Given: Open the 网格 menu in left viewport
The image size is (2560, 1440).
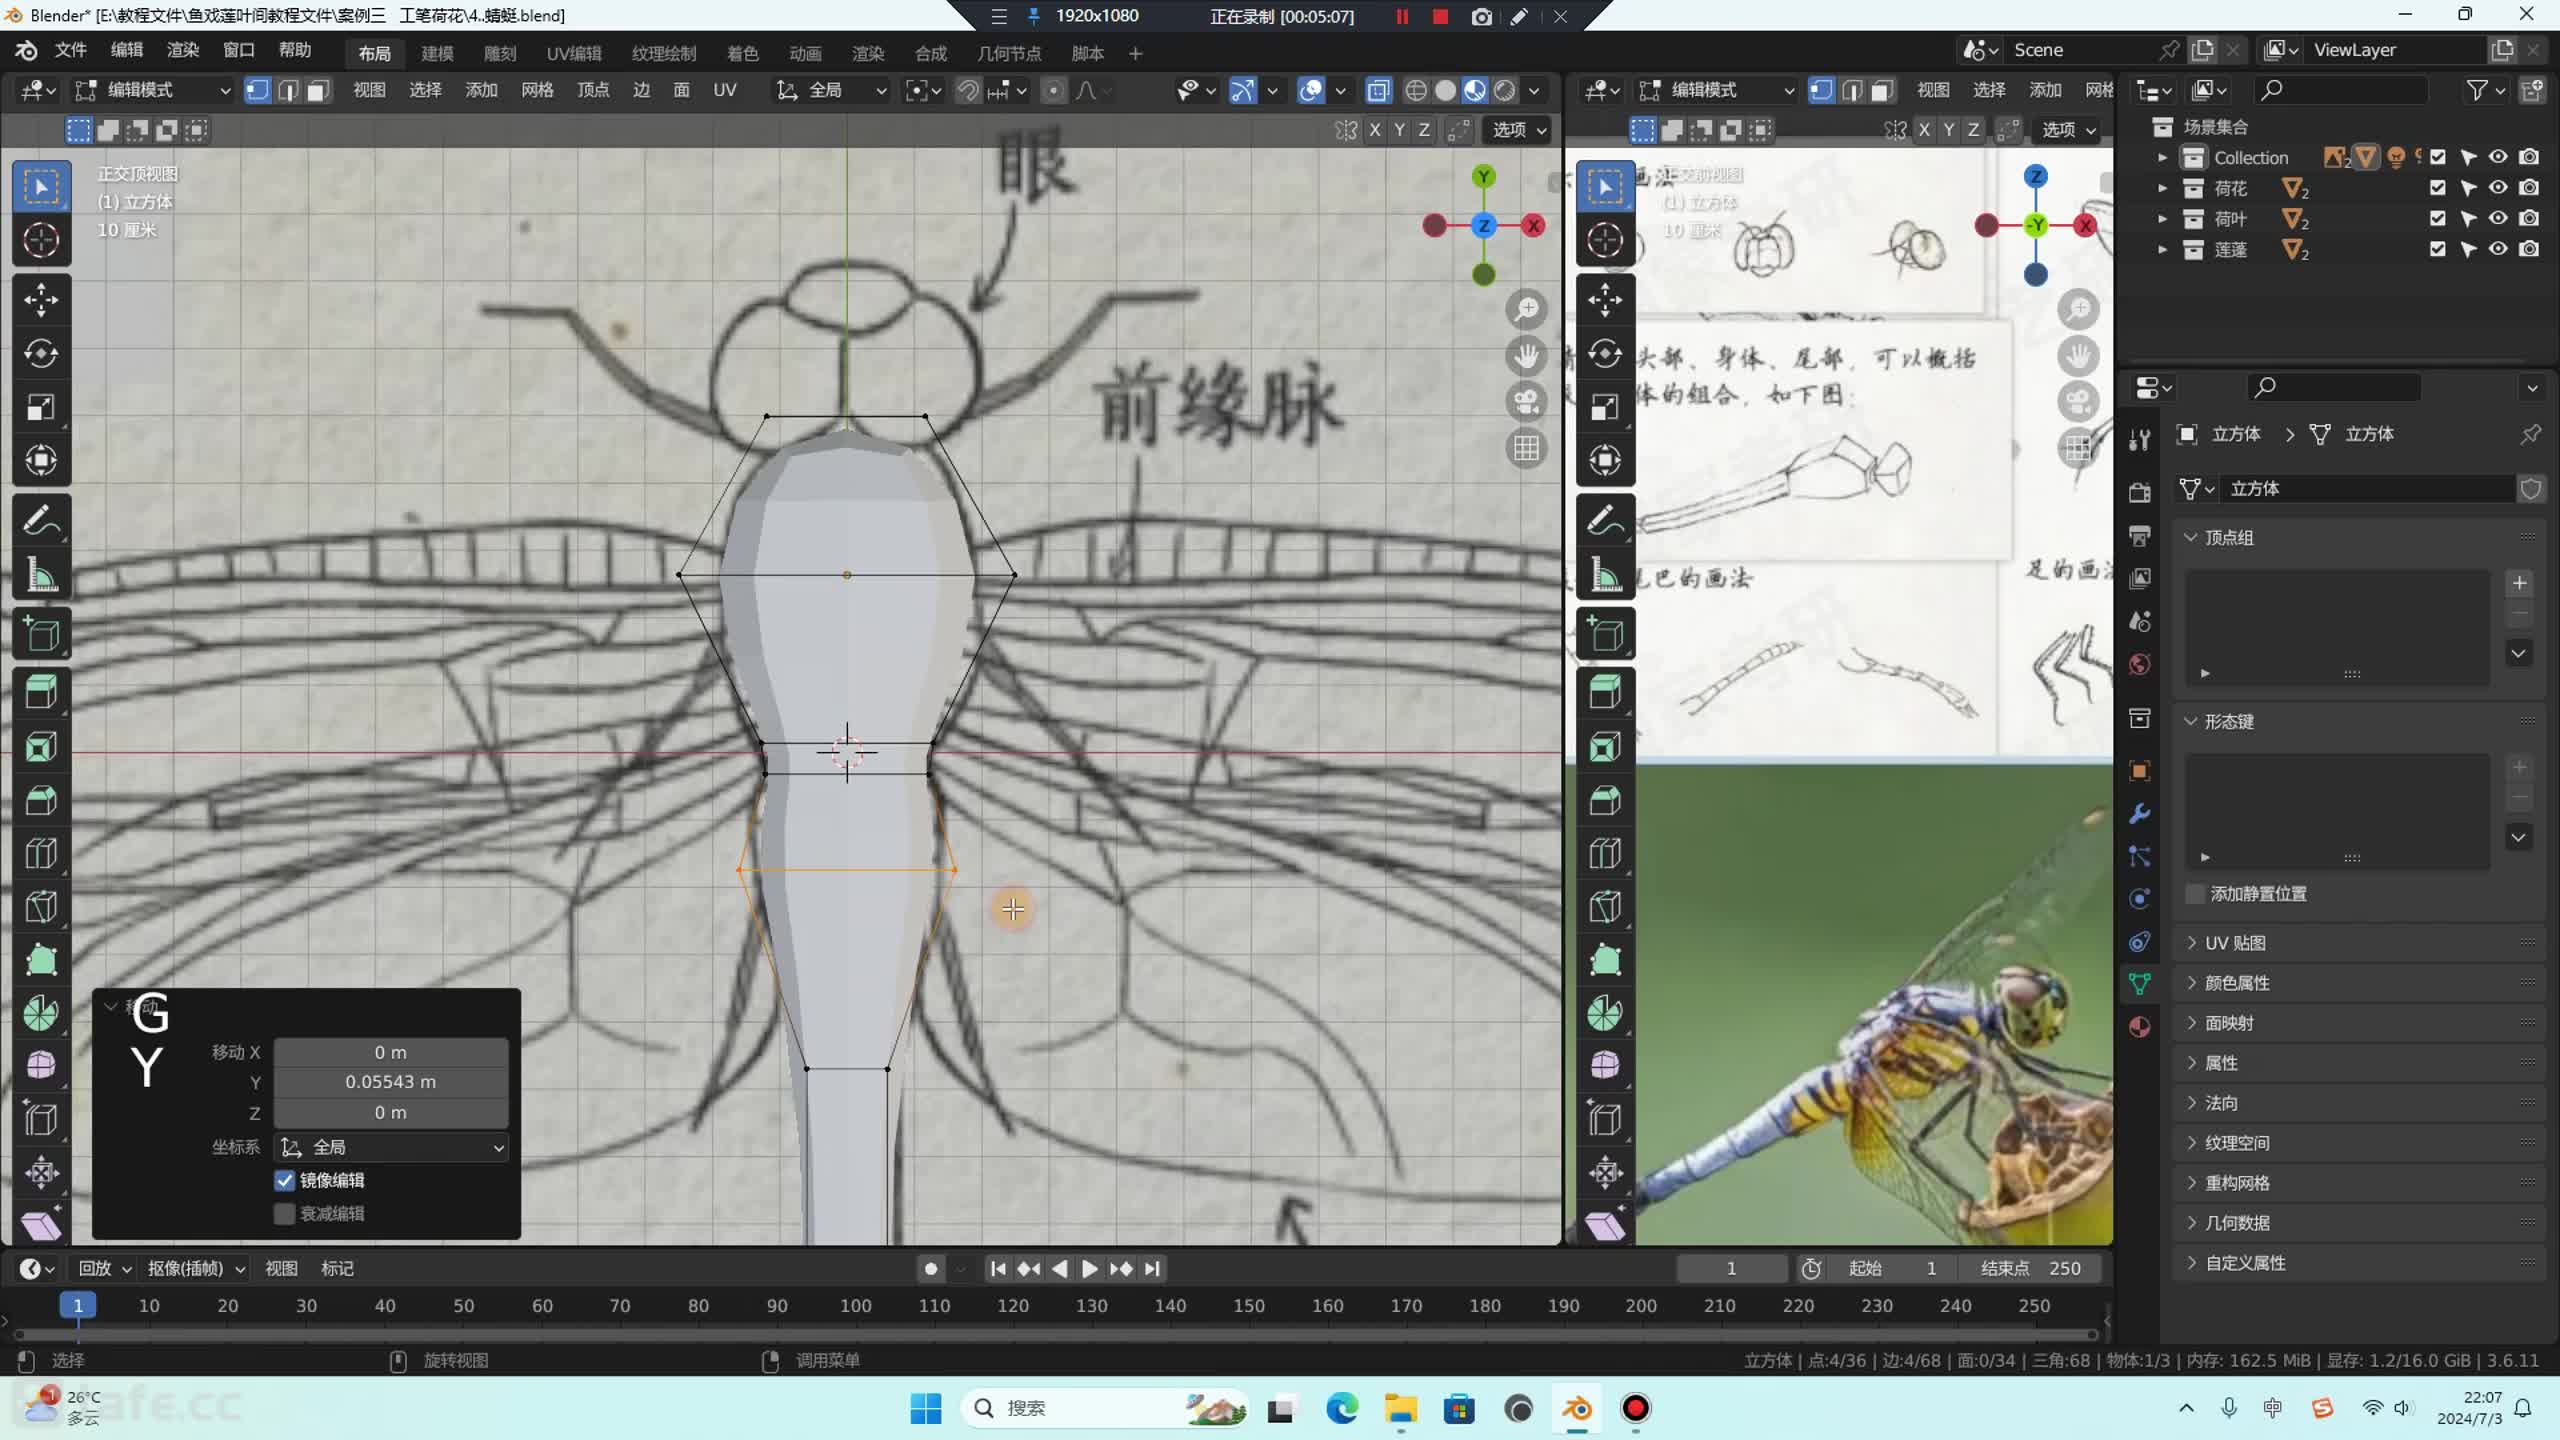Looking at the screenshot, I should (537, 90).
